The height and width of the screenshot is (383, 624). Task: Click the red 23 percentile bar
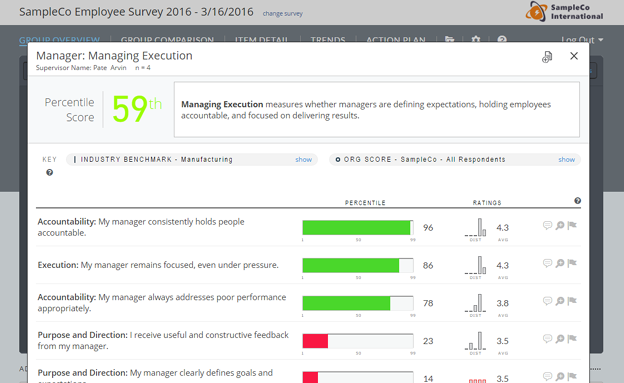(315, 341)
